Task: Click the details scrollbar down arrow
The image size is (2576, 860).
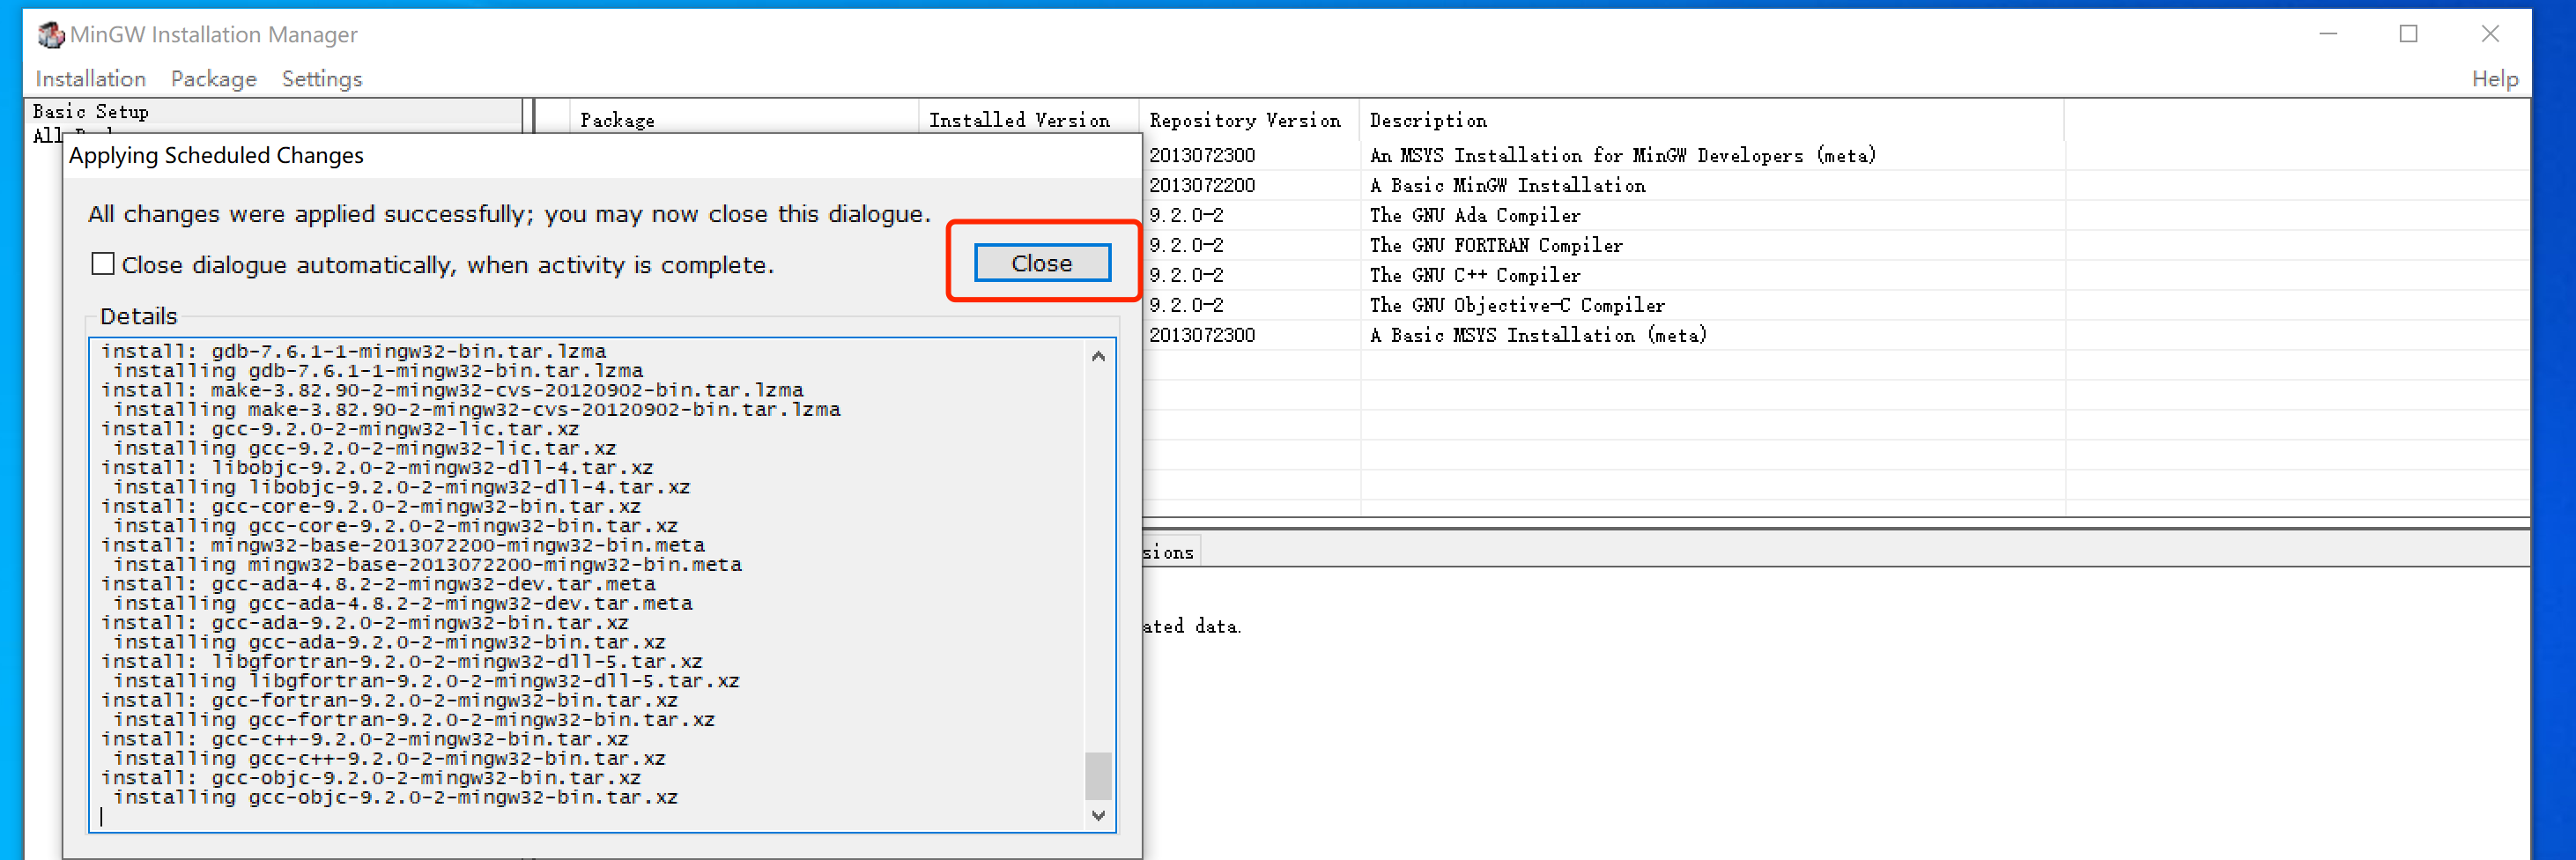Action: point(1098,815)
